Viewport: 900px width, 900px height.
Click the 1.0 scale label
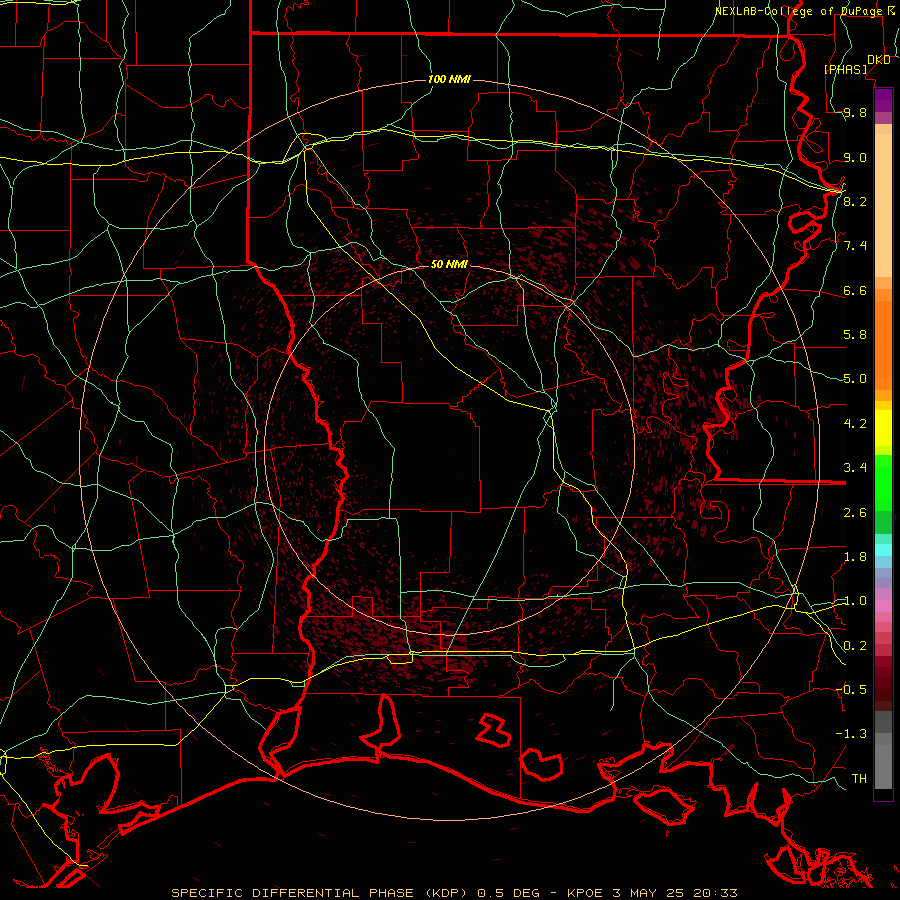(x=855, y=601)
